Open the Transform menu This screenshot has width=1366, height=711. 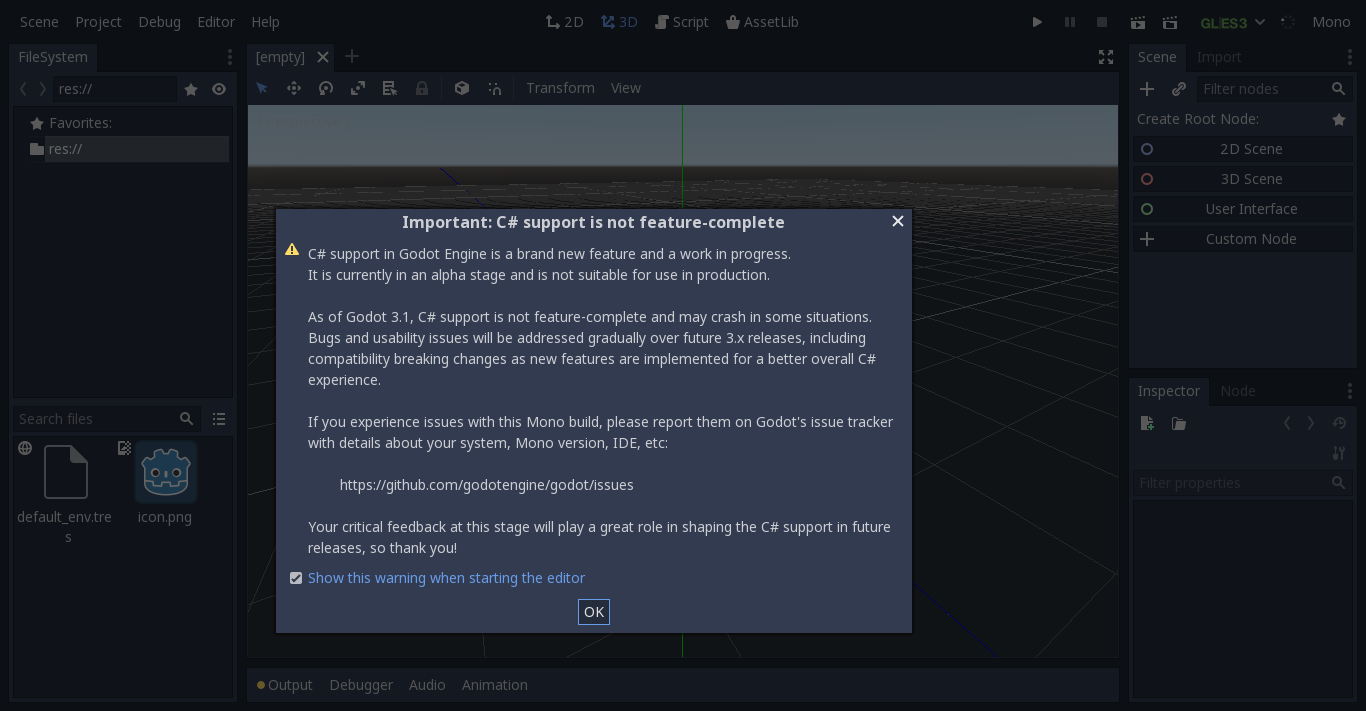tap(560, 88)
